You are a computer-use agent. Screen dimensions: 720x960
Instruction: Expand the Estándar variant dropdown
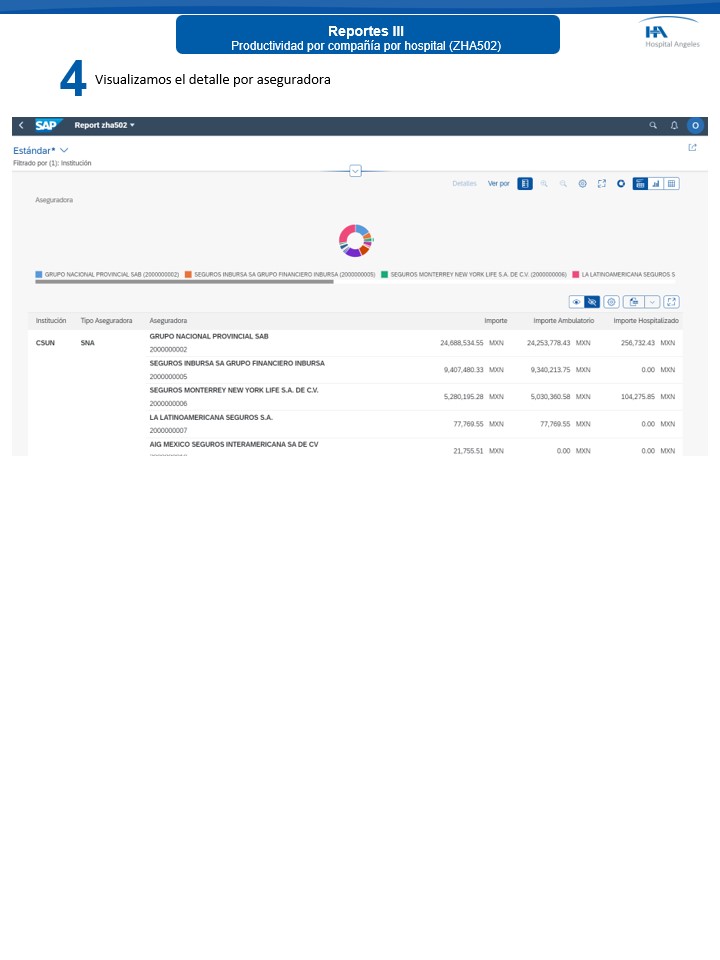(x=64, y=150)
